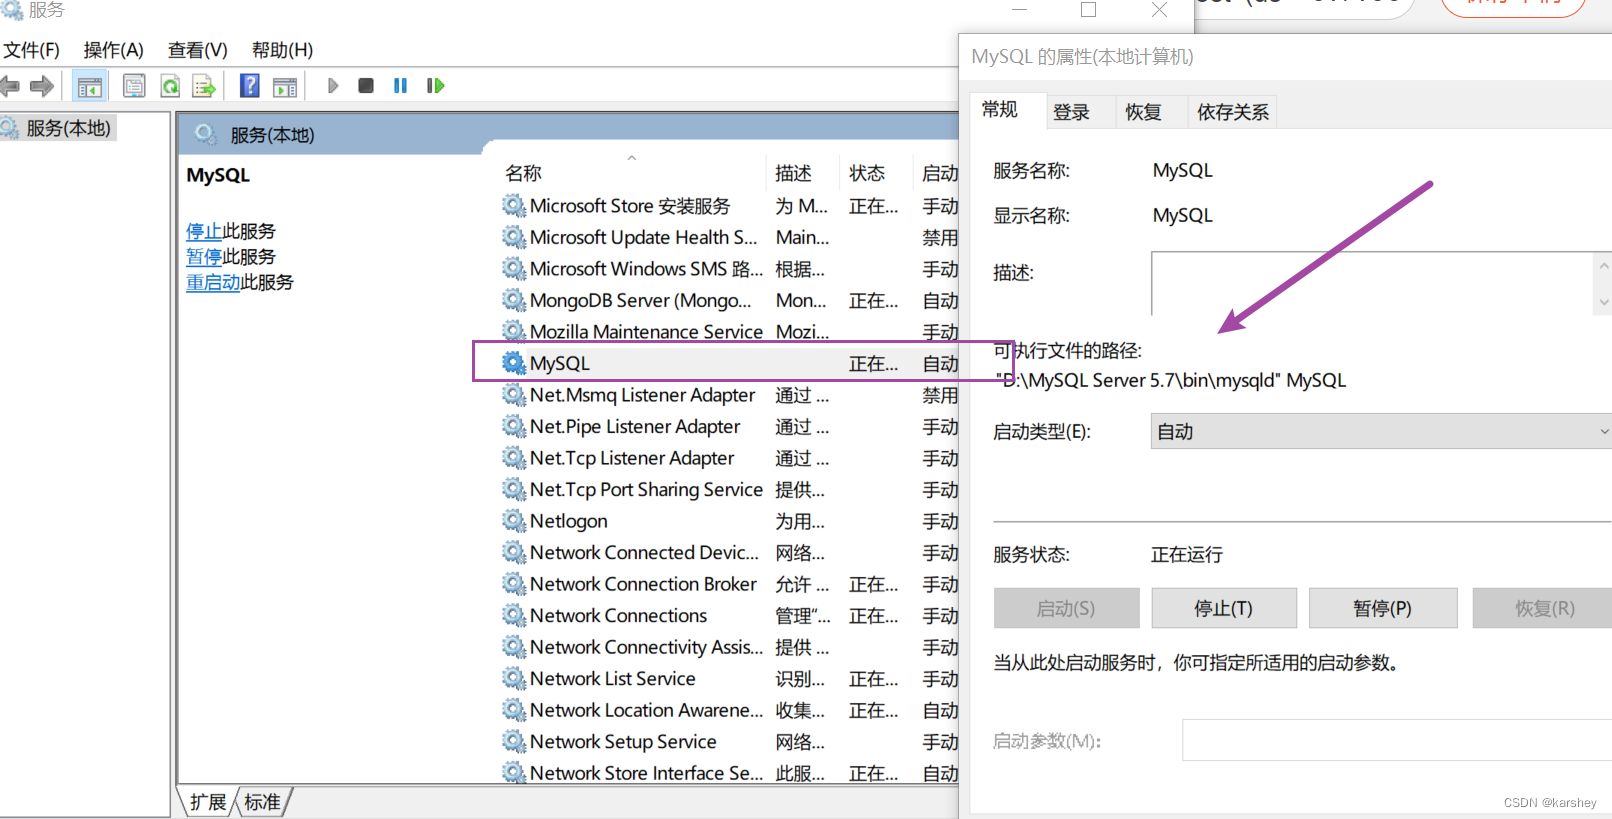Maximize the Services window

[x=1089, y=9]
